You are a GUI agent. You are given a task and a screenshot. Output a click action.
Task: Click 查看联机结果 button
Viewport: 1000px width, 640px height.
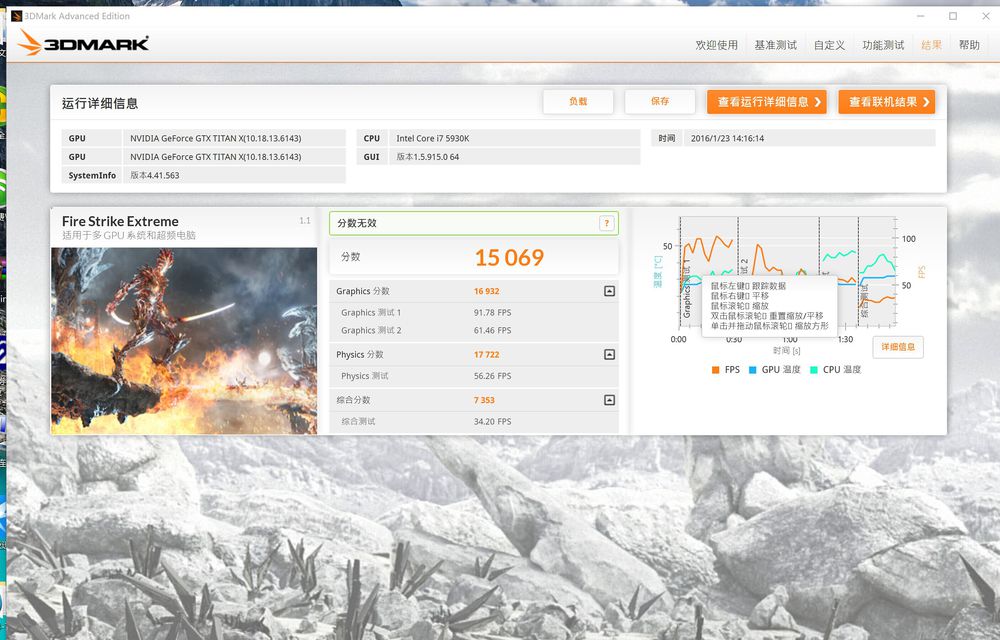(x=886, y=102)
